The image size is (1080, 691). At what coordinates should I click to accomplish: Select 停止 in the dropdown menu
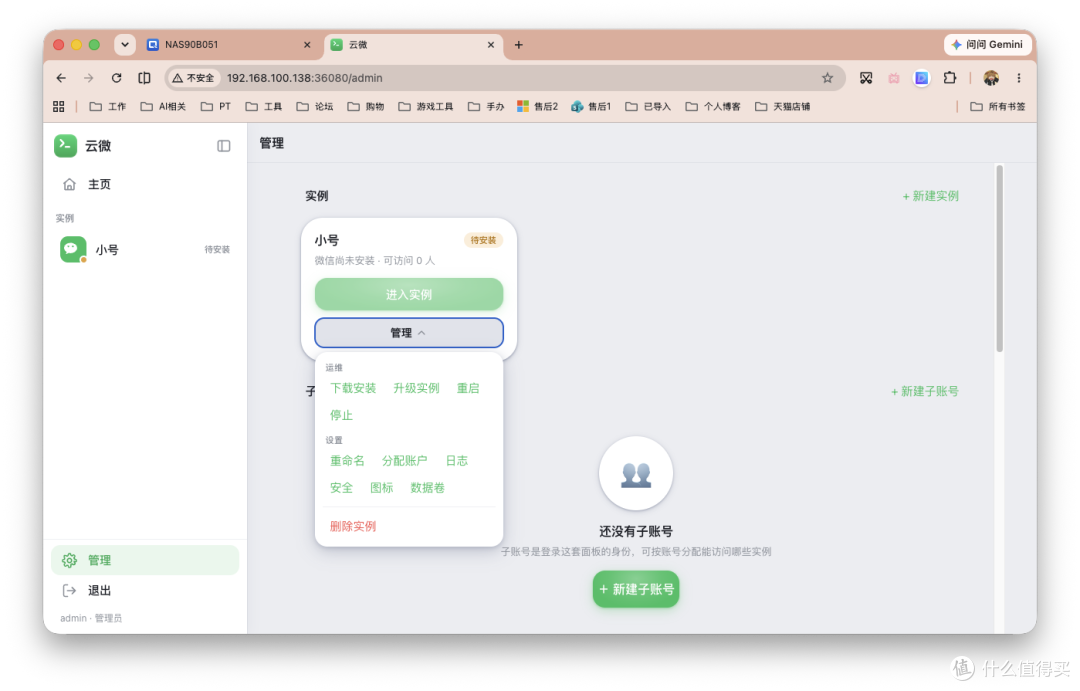[x=341, y=415]
